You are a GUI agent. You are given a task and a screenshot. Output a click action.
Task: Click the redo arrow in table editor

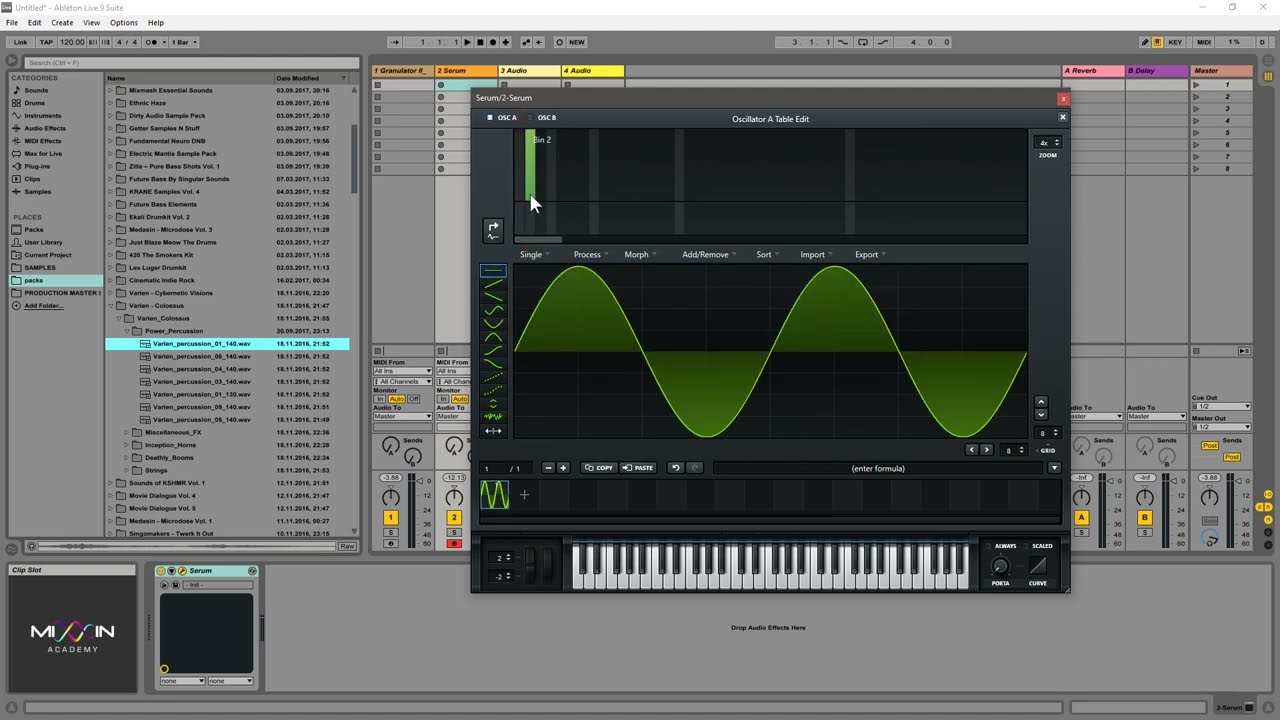[695, 468]
